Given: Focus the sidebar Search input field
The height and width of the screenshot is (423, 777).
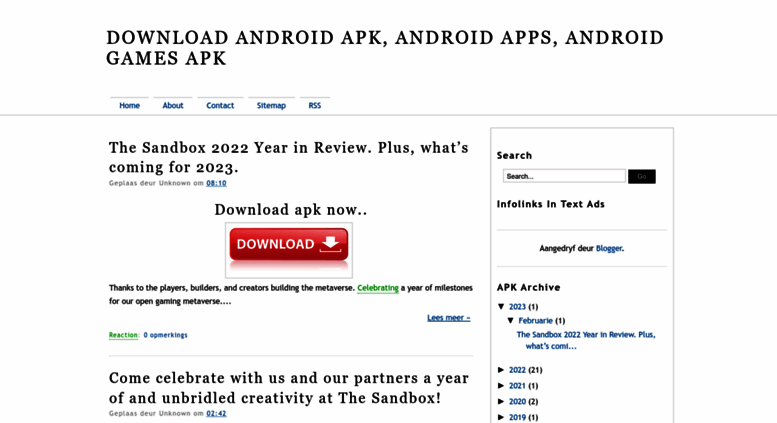Looking at the screenshot, I should tap(564, 176).
